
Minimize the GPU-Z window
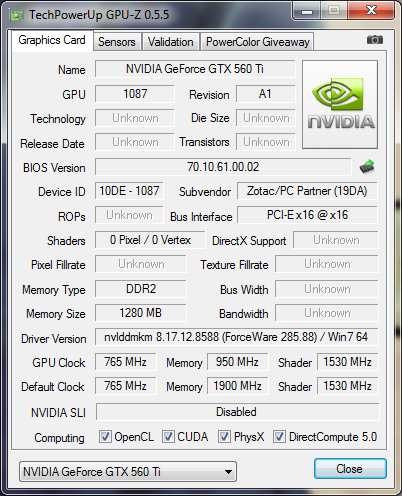click(307, 11)
